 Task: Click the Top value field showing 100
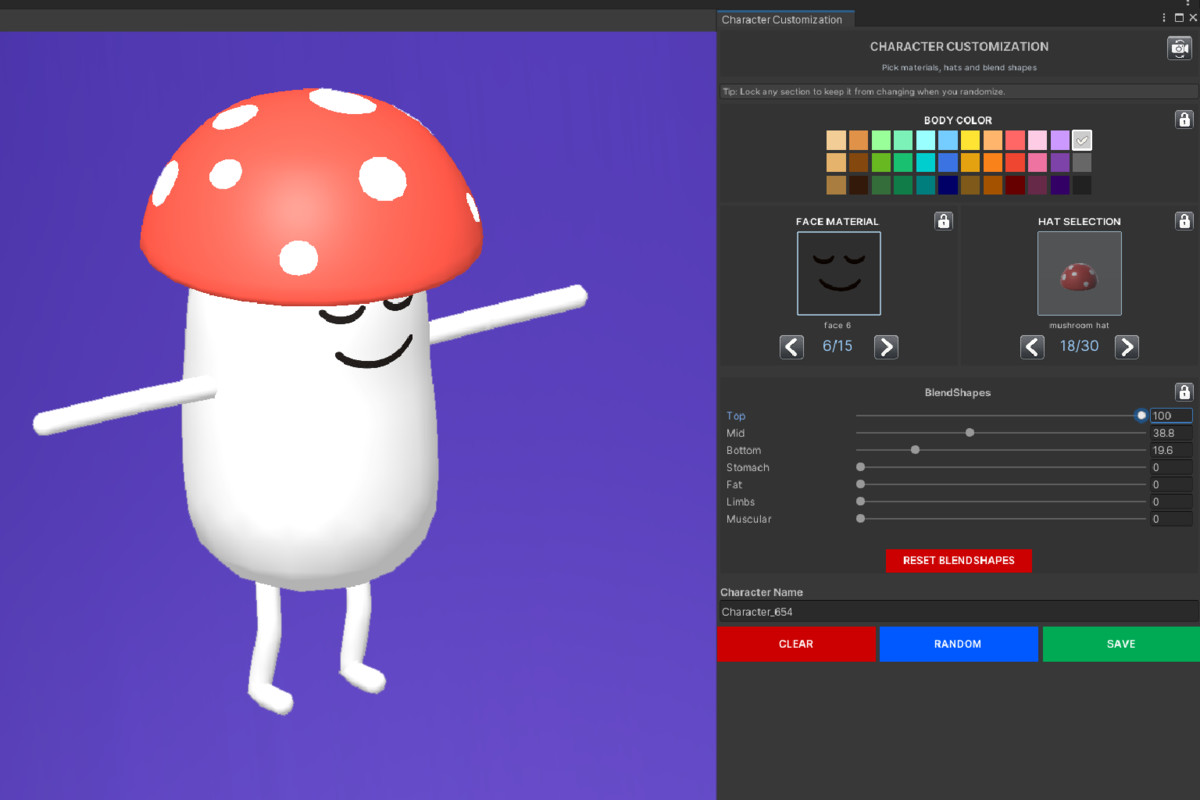(1170, 415)
